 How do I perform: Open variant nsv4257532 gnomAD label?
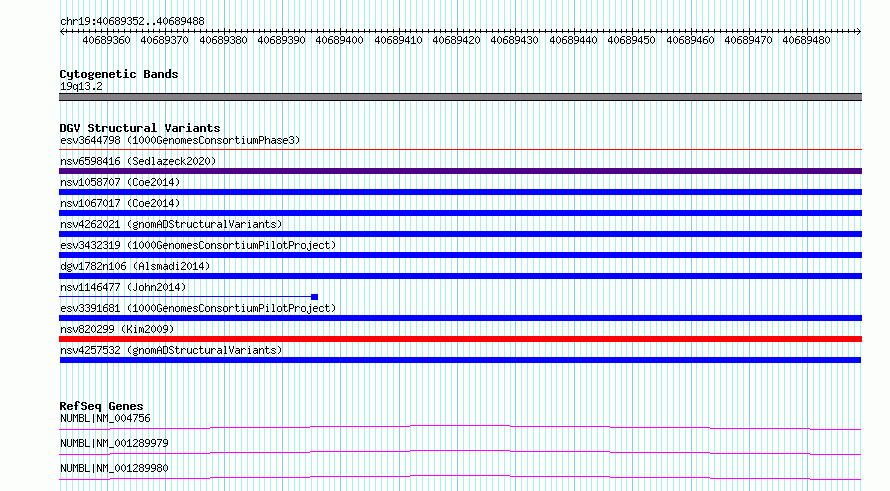tap(171, 350)
